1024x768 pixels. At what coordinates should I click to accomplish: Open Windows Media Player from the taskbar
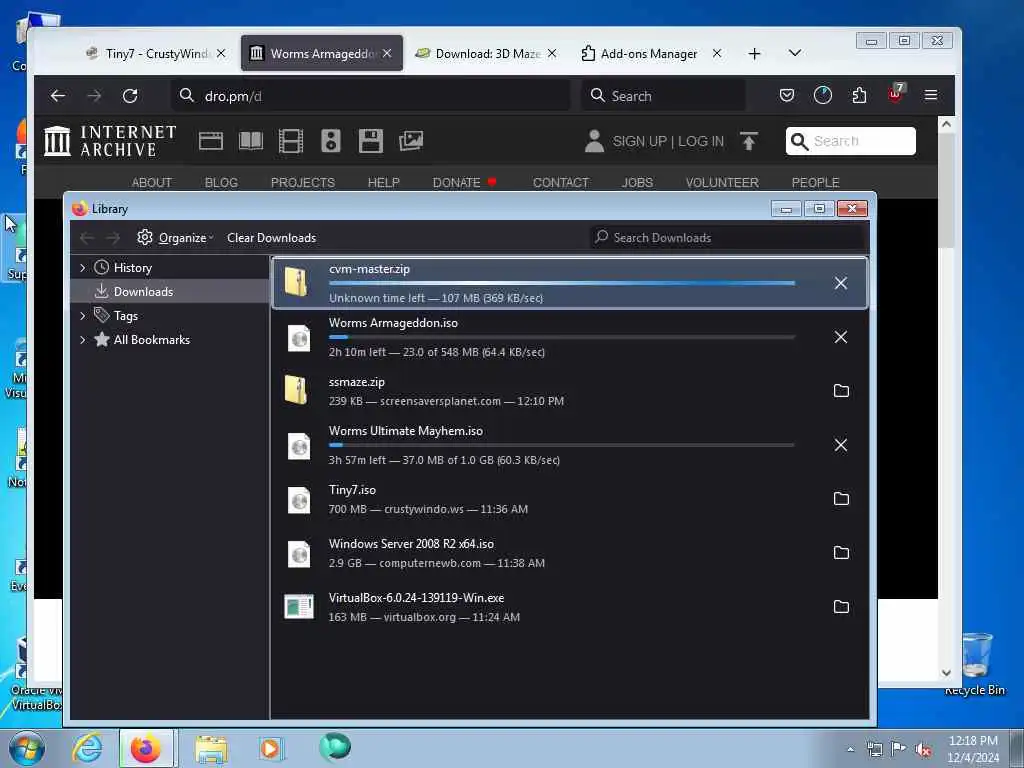click(270, 749)
